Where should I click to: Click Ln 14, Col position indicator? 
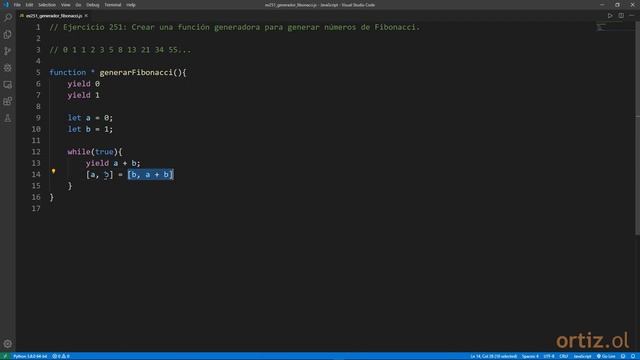click(x=493, y=356)
